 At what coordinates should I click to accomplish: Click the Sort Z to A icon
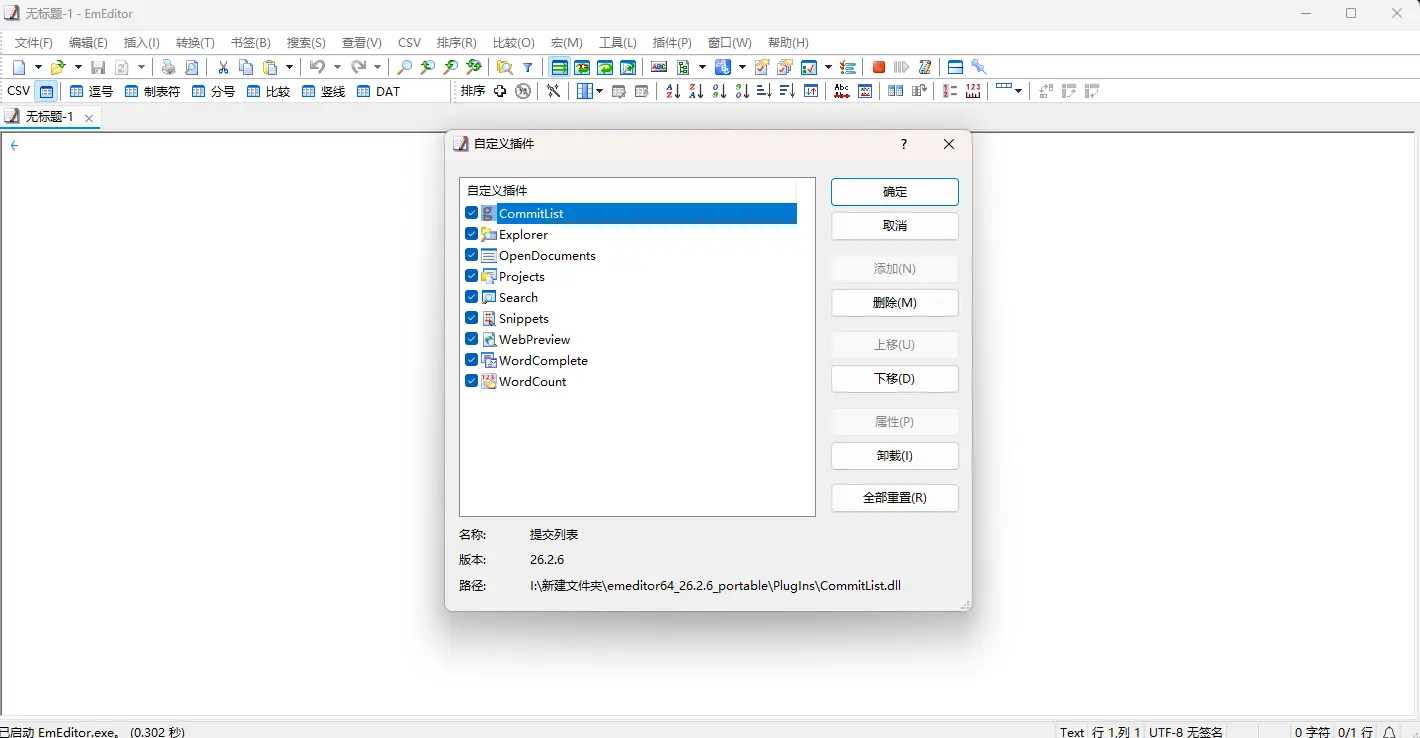696,91
